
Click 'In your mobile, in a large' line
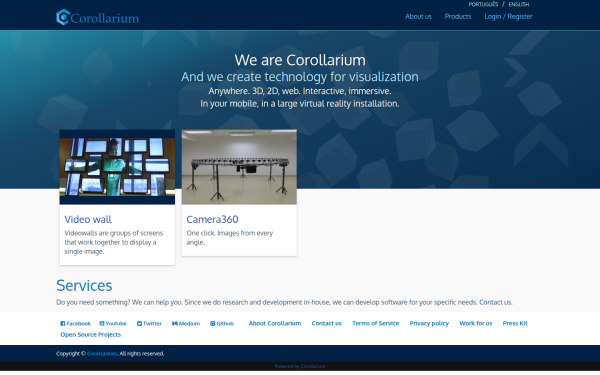[300, 104]
